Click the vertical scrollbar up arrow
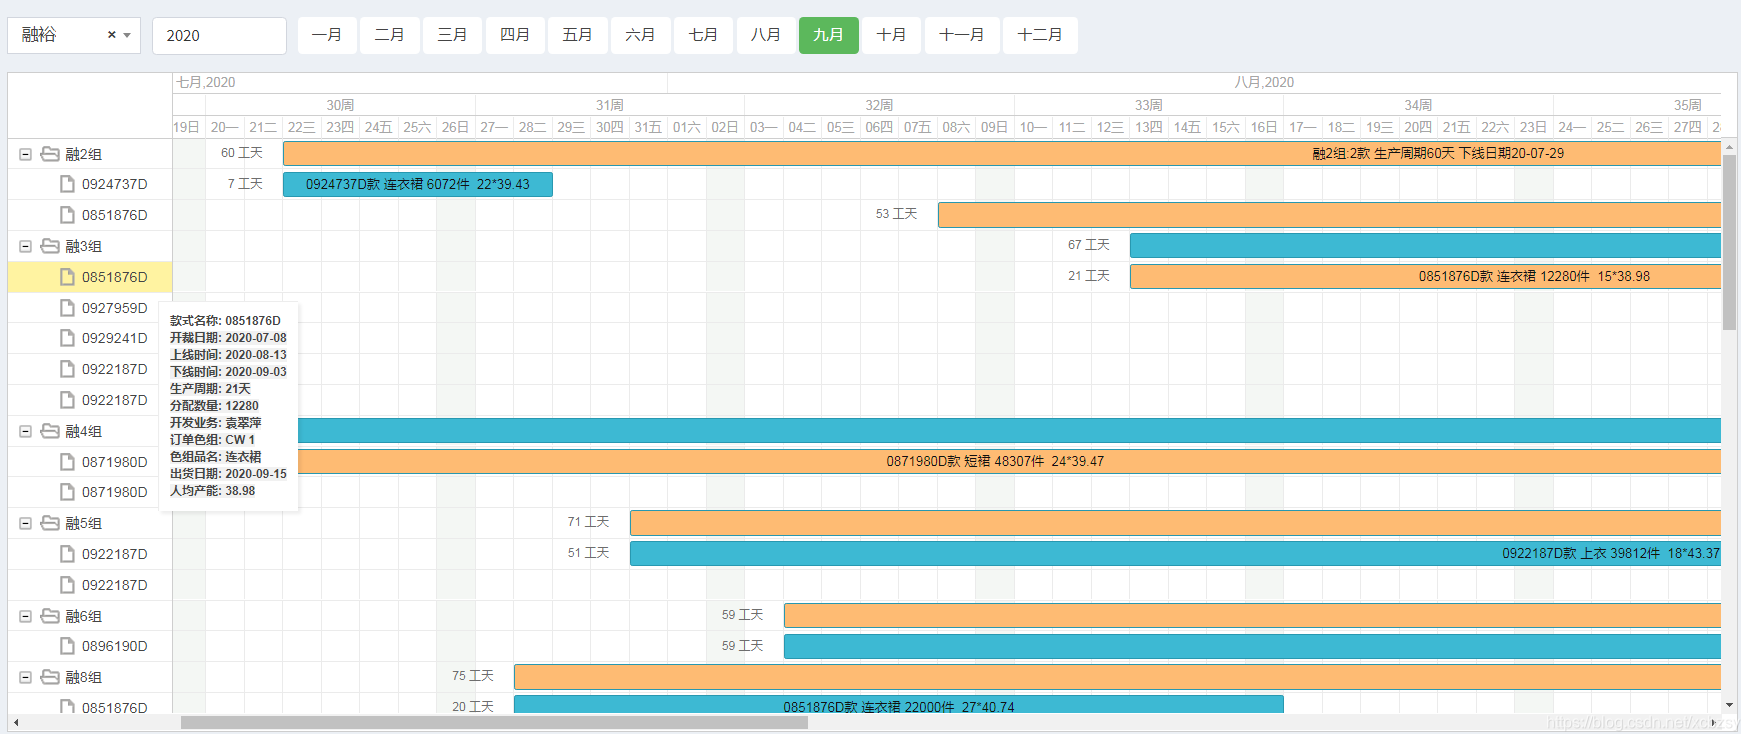The height and width of the screenshot is (741, 1750). click(x=1729, y=146)
